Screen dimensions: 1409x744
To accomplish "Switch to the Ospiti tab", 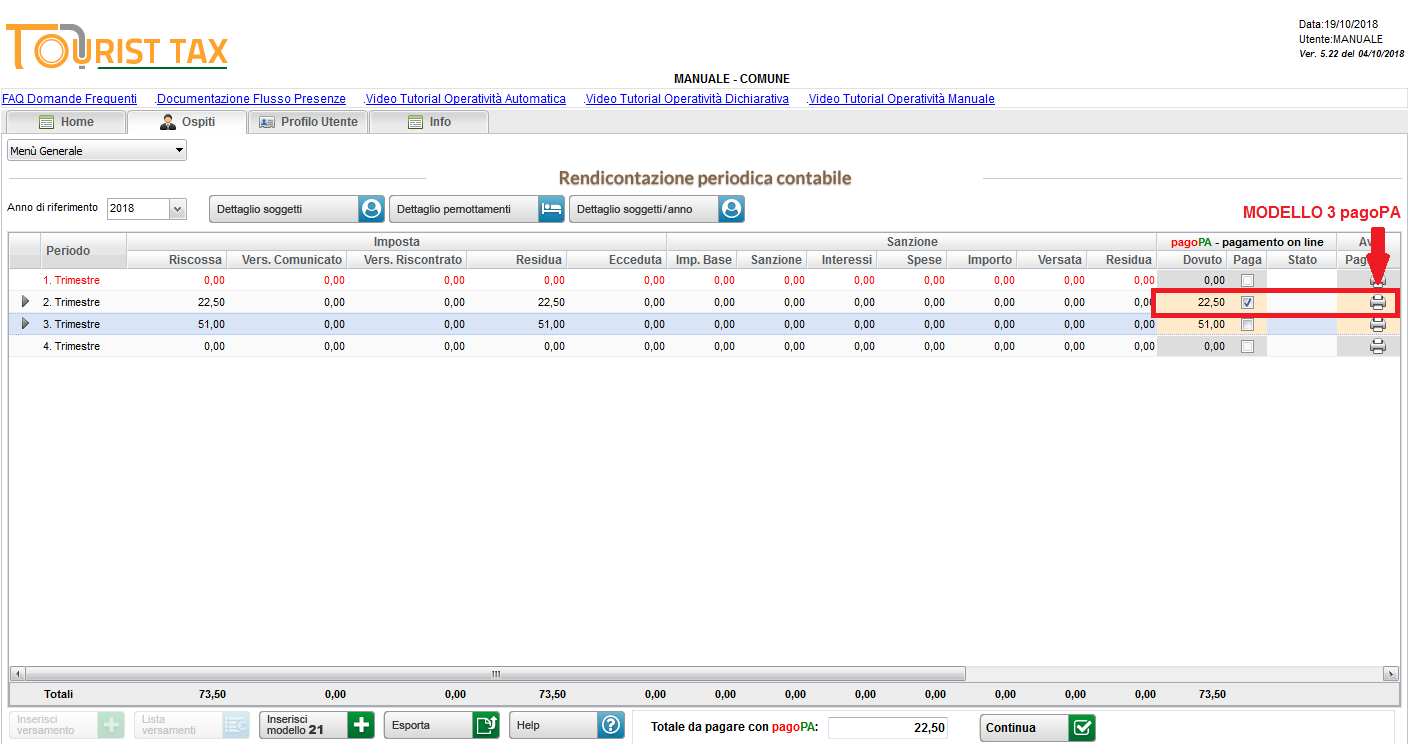I will tap(187, 122).
